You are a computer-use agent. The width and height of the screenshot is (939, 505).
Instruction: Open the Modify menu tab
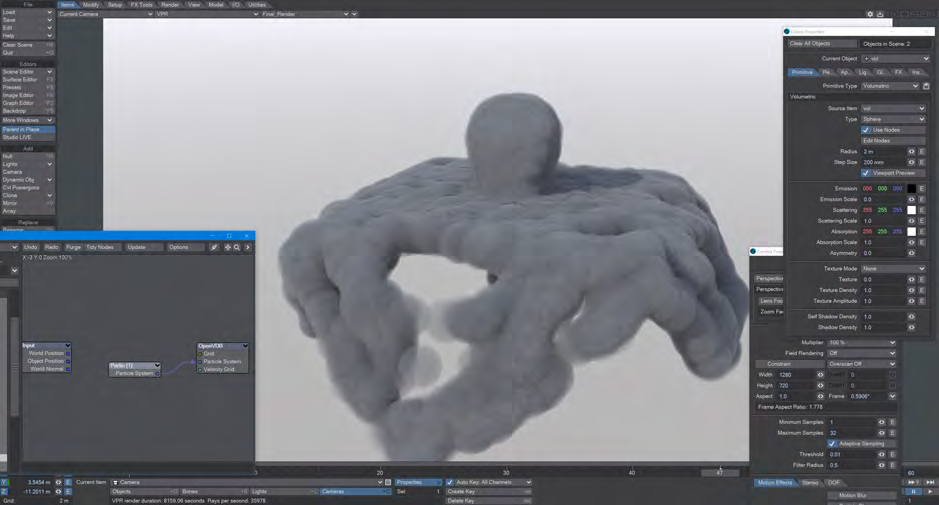[x=91, y=5]
